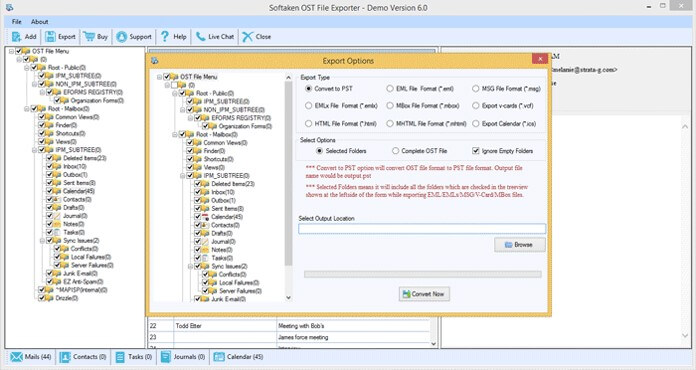Collapse Root - Mailbox in dialog tree
This screenshot has width=696, height=370.
174,134
